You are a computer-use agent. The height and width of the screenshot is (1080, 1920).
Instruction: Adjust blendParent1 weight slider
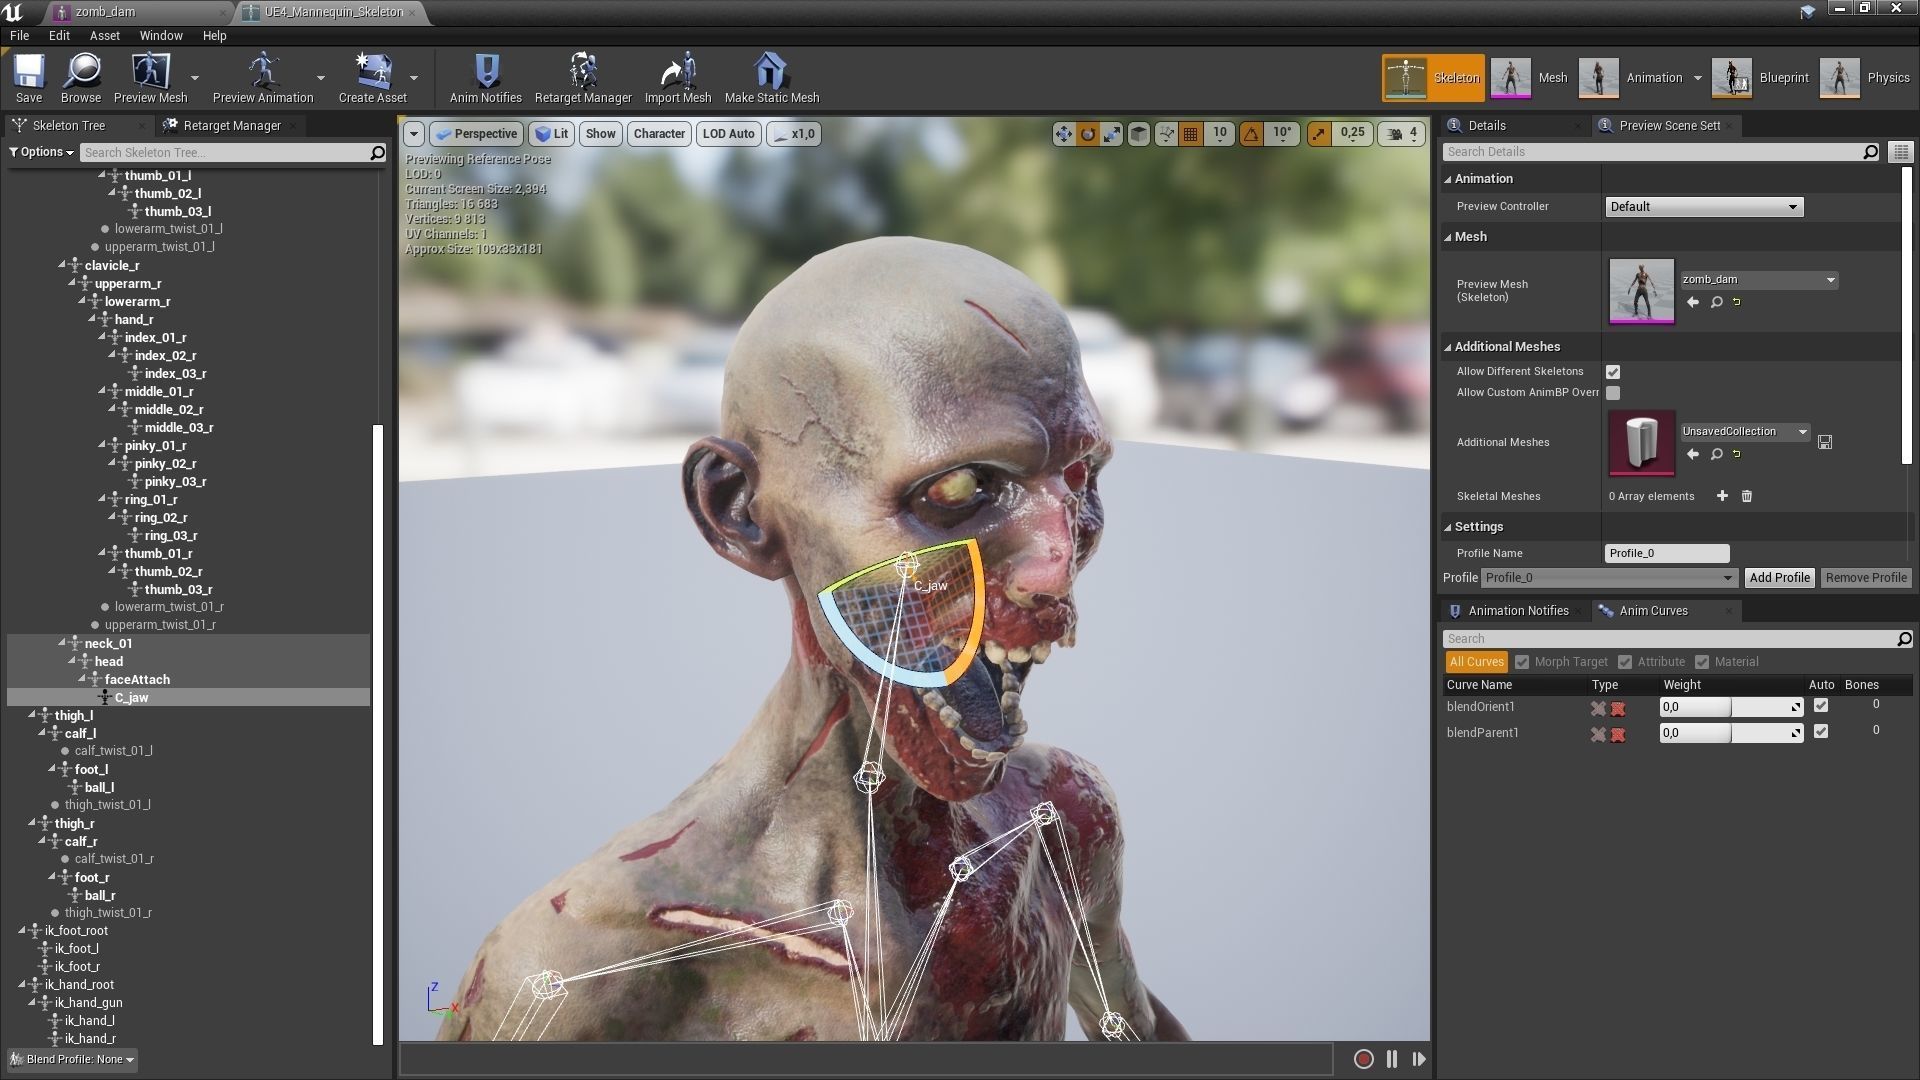1731,733
